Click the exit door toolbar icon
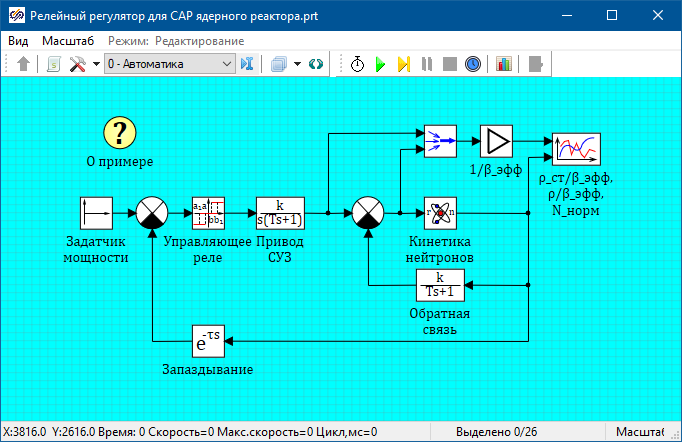Image resolution: width=682 pixels, height=442 pixels. pos(537,64)
